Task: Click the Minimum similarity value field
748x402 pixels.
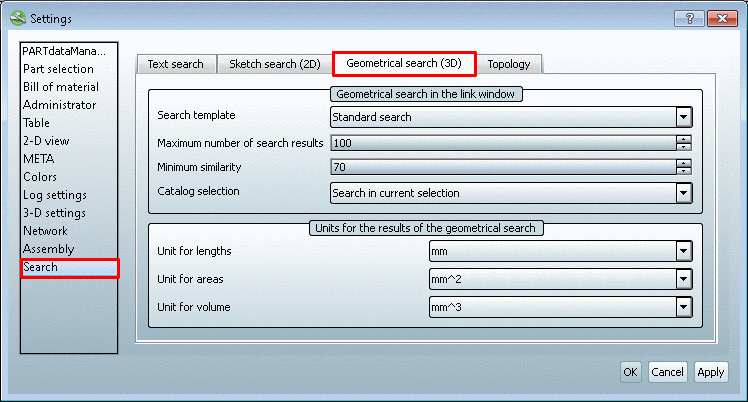Action: (503, 167)
